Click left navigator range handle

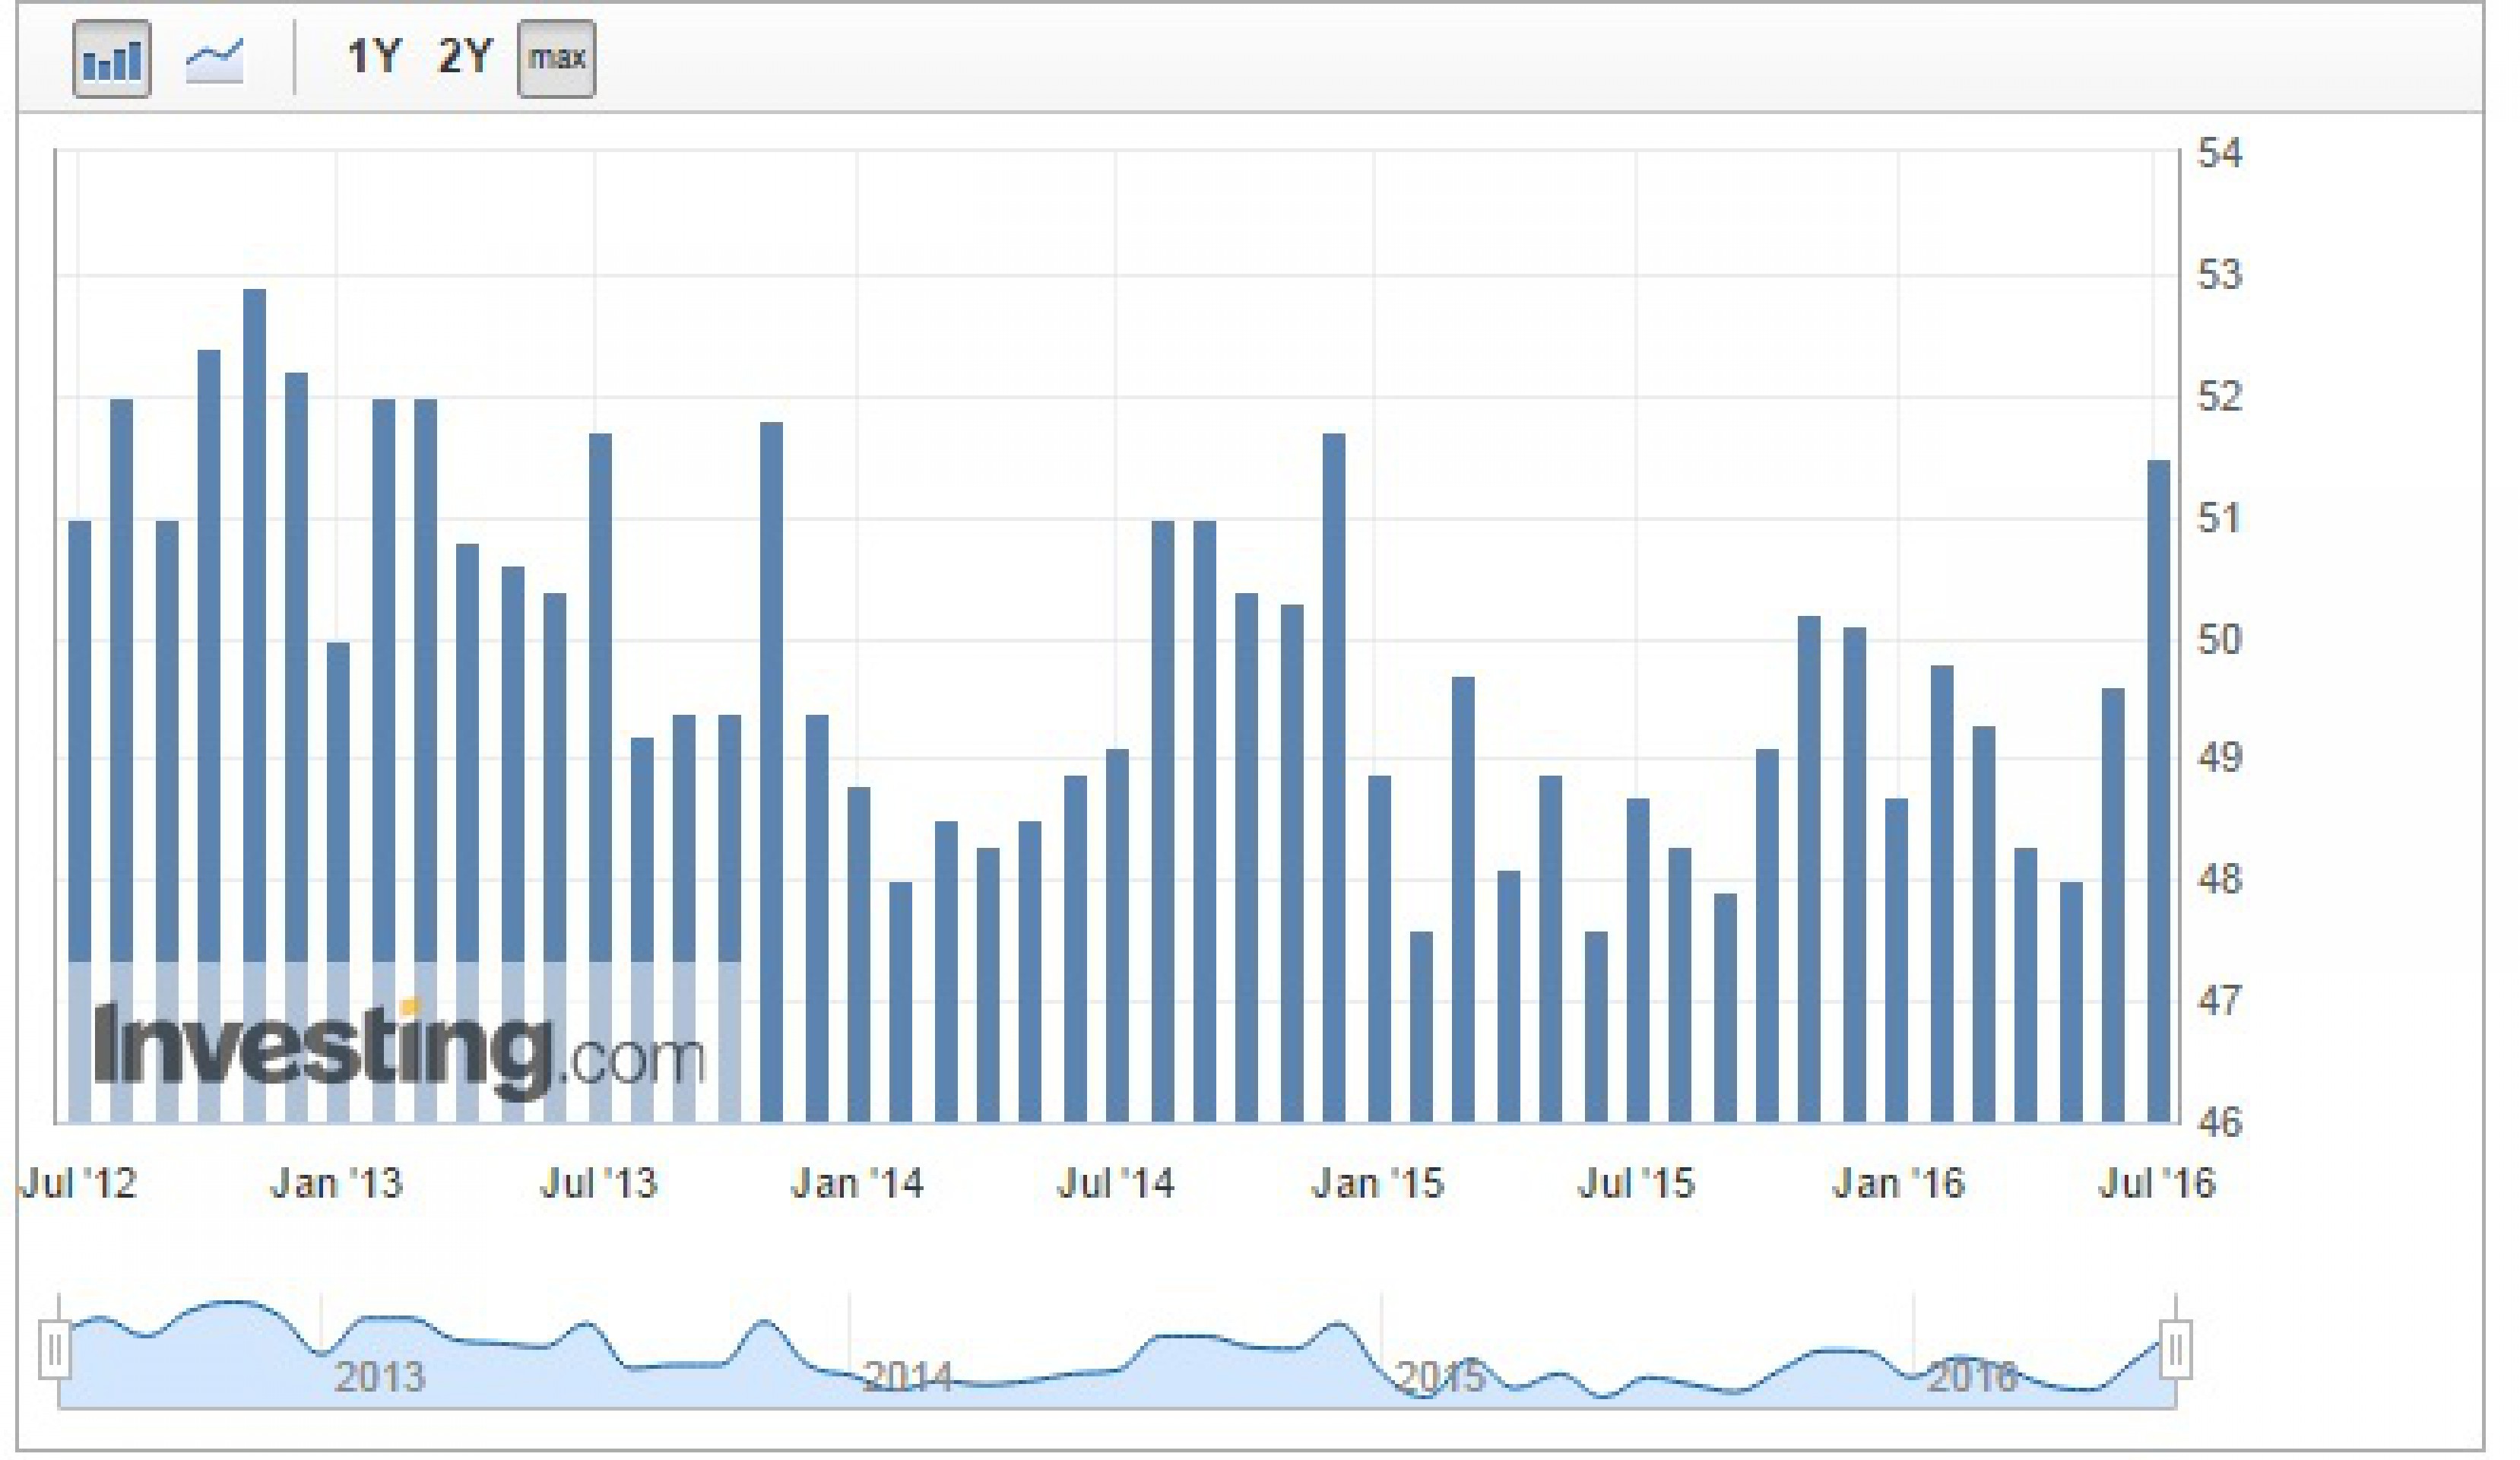[x=55, y=1350]
